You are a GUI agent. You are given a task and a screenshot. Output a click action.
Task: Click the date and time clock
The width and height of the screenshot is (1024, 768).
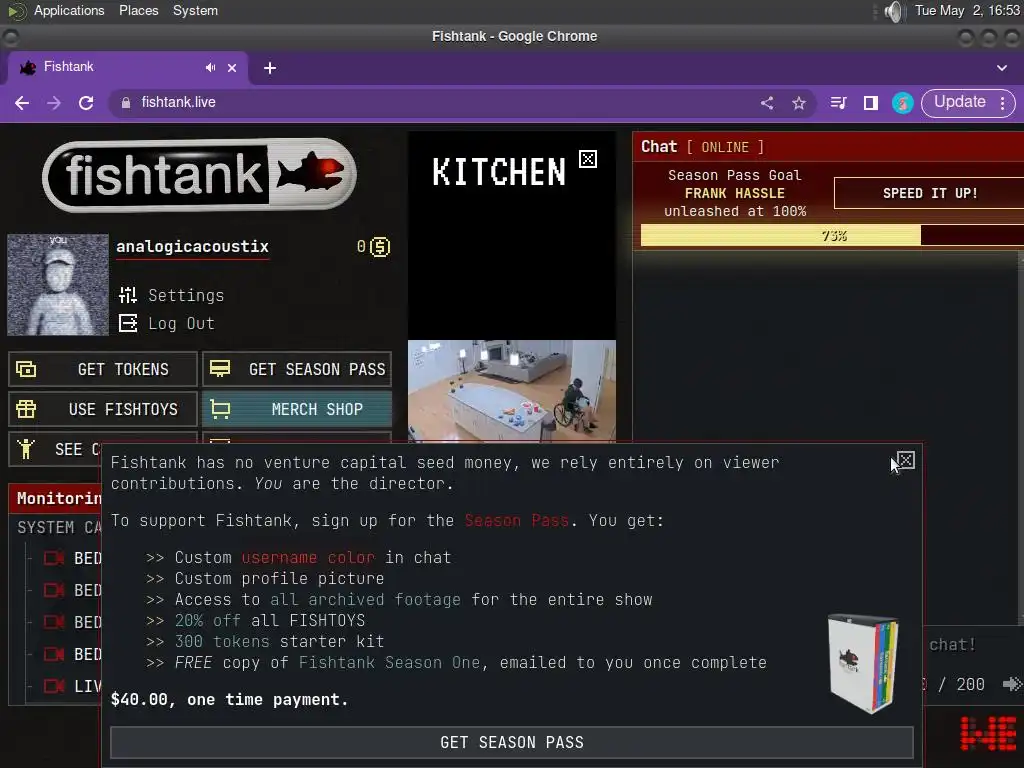967,10
